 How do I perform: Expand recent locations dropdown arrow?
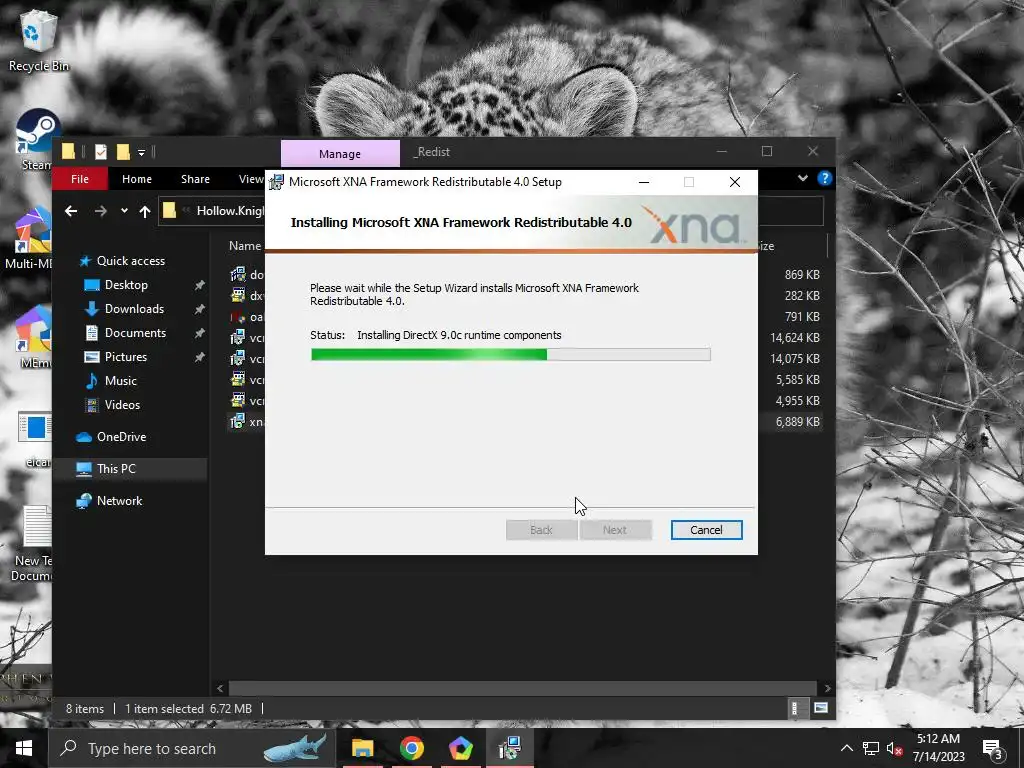click(x=124, y=211)
